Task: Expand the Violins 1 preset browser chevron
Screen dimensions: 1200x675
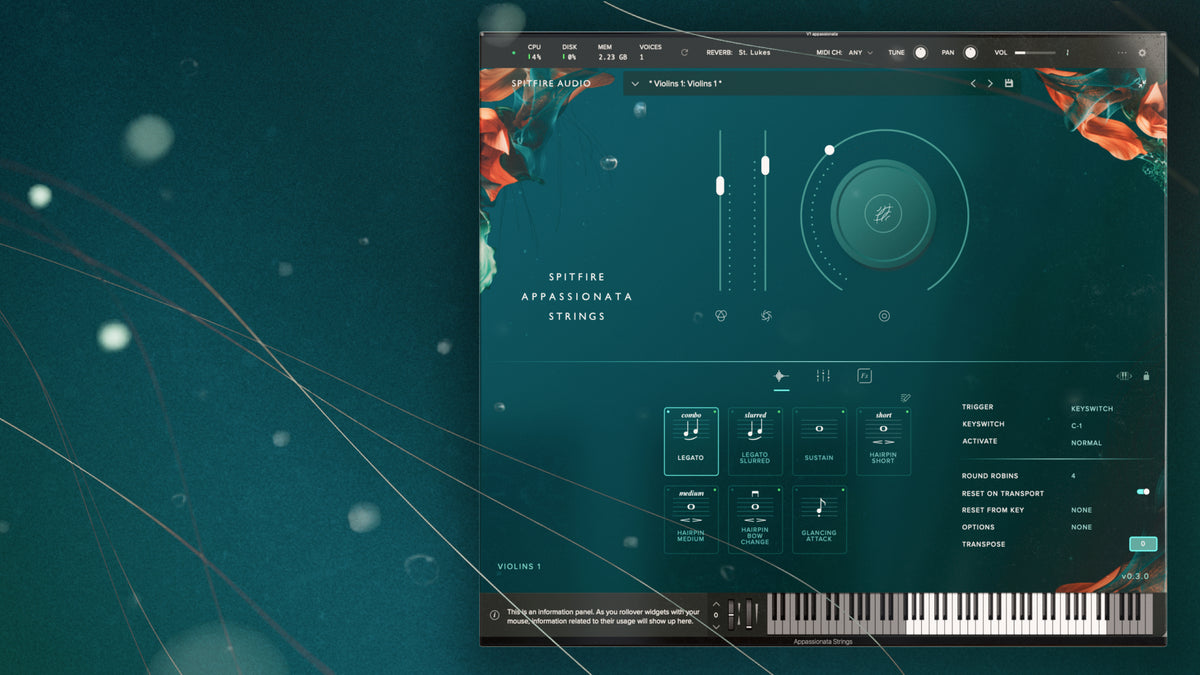Action: point(635,84)
